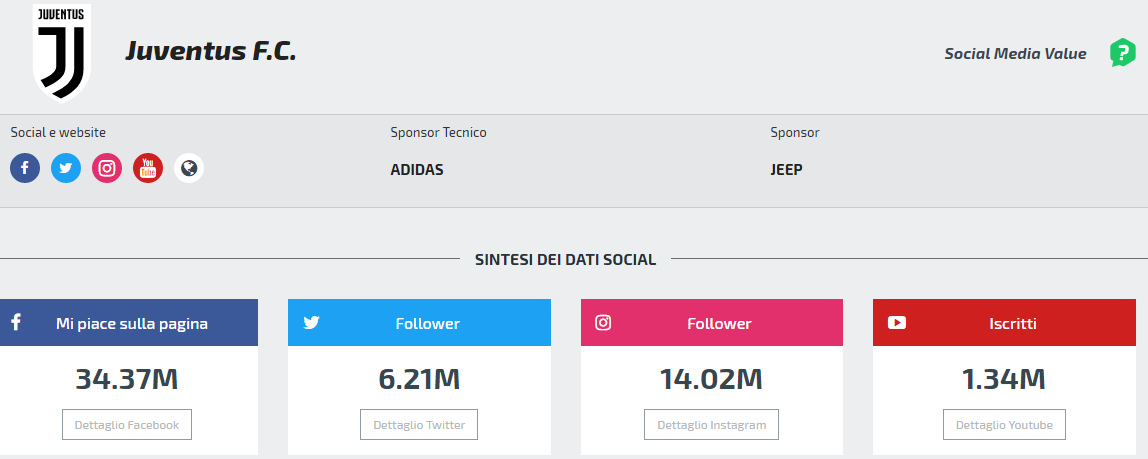Open Juventus Twitter profile icon
The image size is (1148, 459).
point(66,168)
